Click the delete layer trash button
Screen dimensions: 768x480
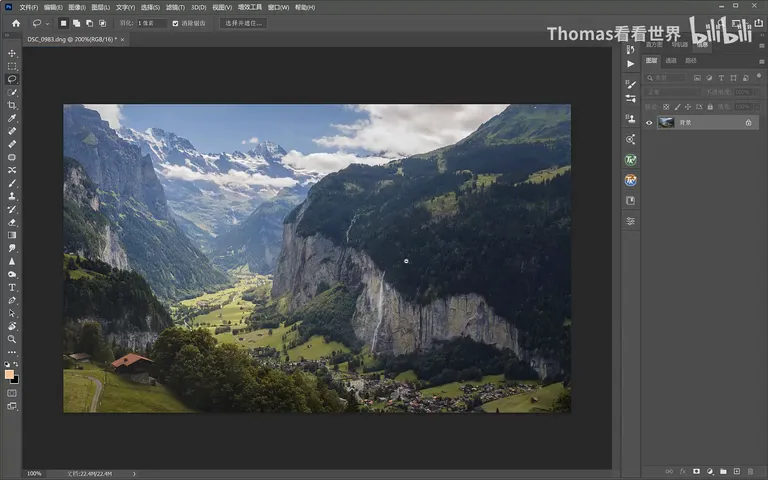[750, 471]
